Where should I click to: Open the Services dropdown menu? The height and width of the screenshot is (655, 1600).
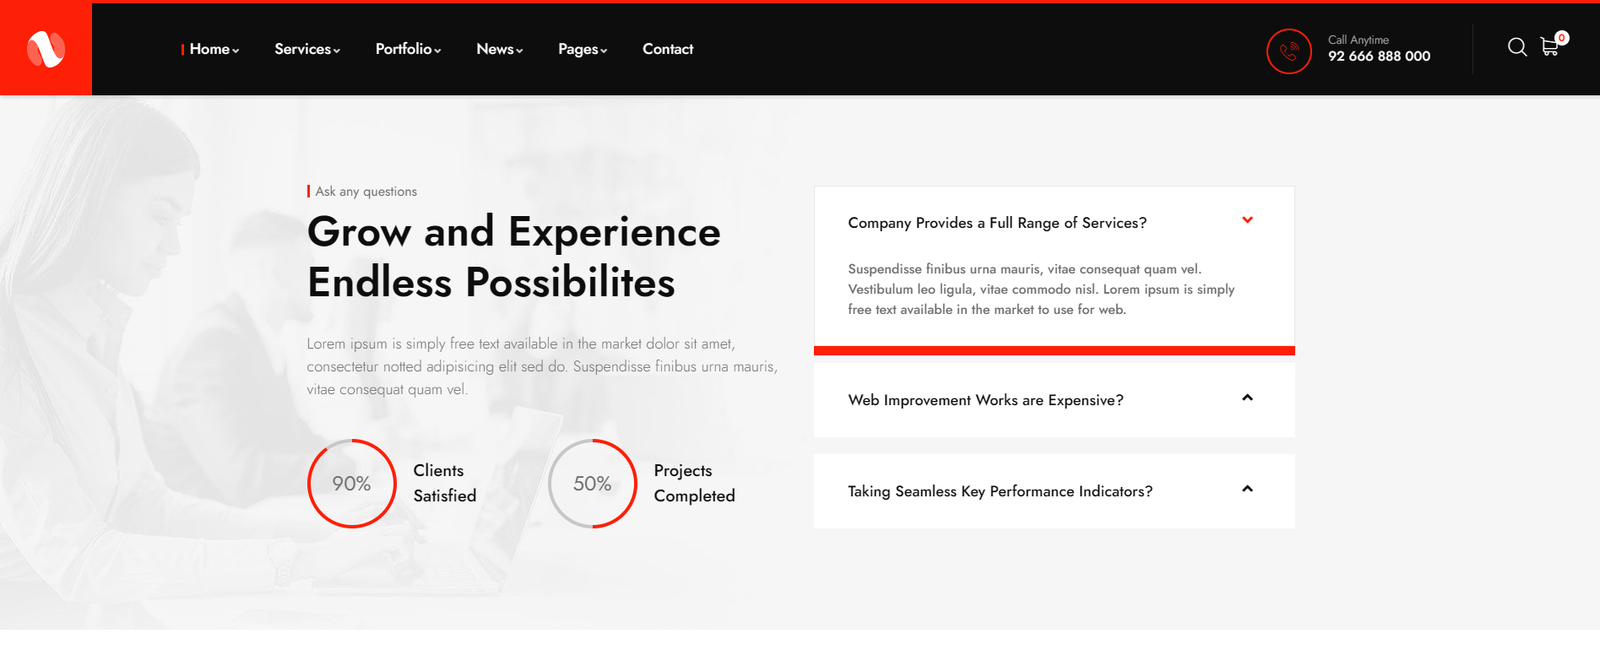coord(303,48)
